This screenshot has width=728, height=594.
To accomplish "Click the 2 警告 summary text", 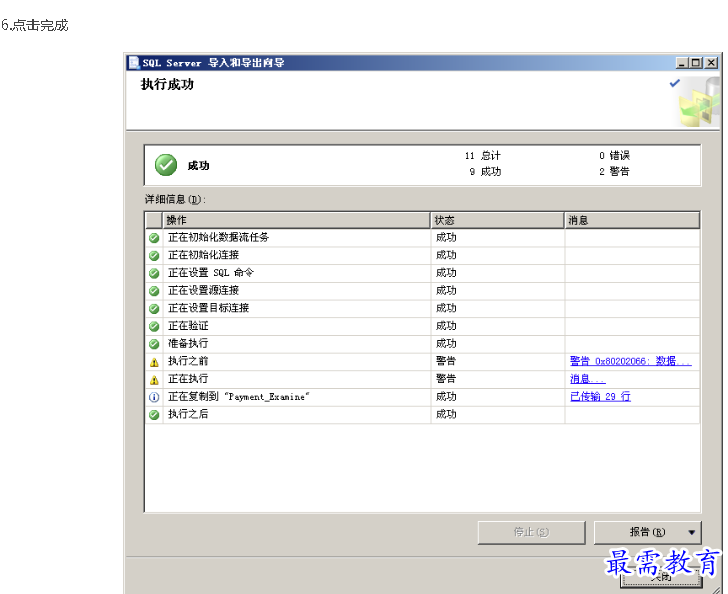I will click(614, 172).
